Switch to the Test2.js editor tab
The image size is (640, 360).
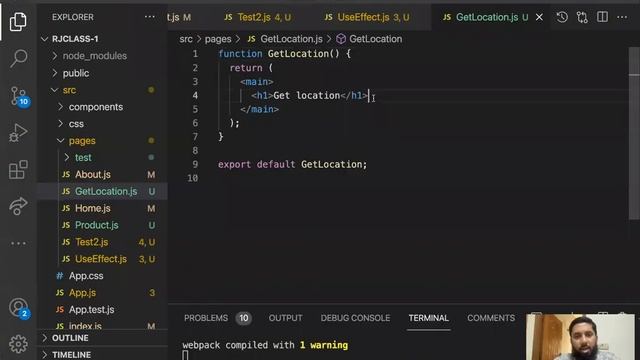[x=258, y=17]
